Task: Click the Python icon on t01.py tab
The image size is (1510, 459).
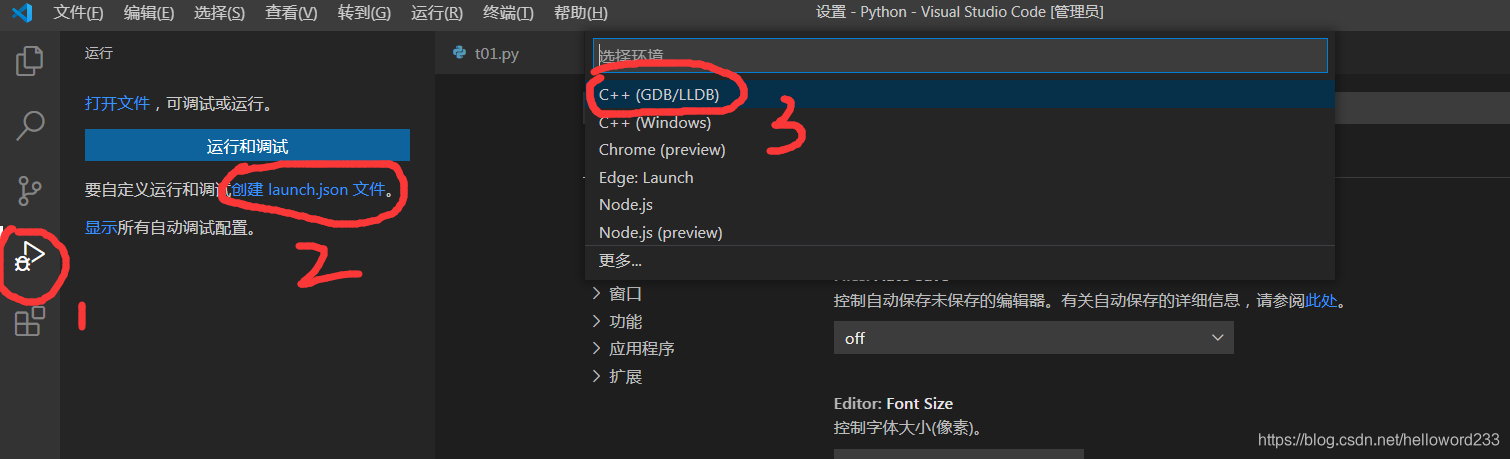Action: pyautogui.click(x=460, y=54)
